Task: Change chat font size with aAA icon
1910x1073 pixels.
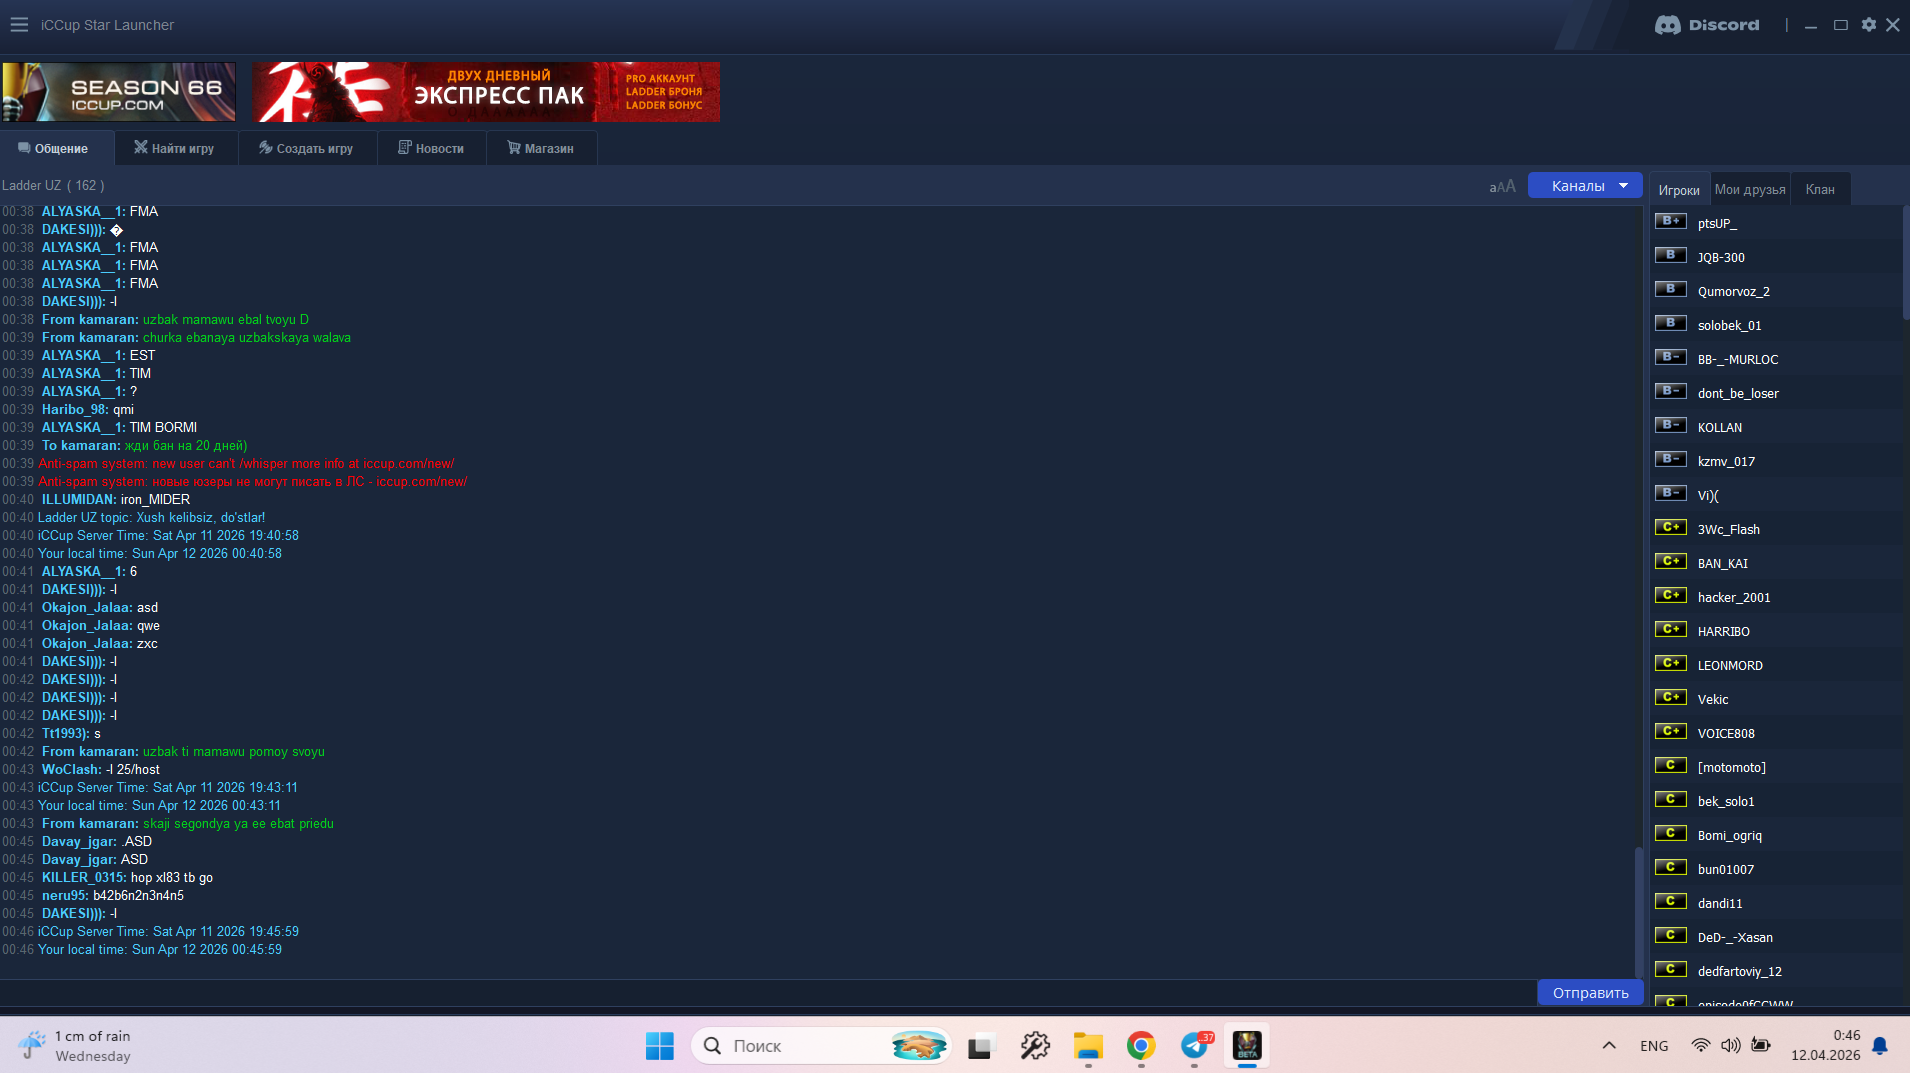Action: tap(1502, 186)
